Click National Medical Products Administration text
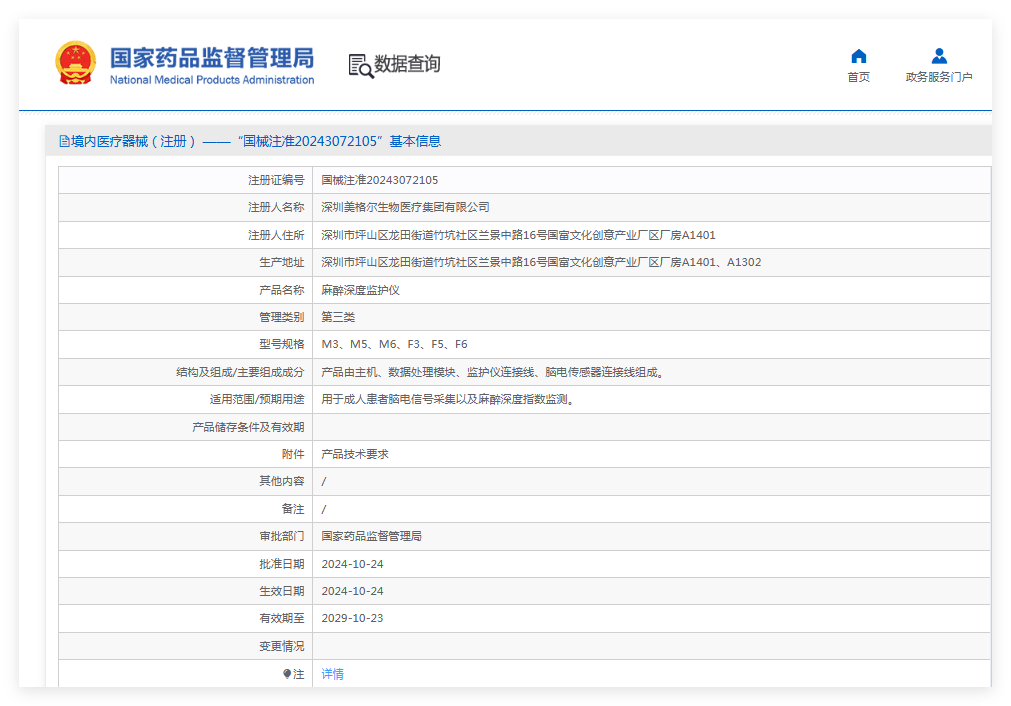The width and height of the screenshot is (1011, 706). [x=211, y=80]
